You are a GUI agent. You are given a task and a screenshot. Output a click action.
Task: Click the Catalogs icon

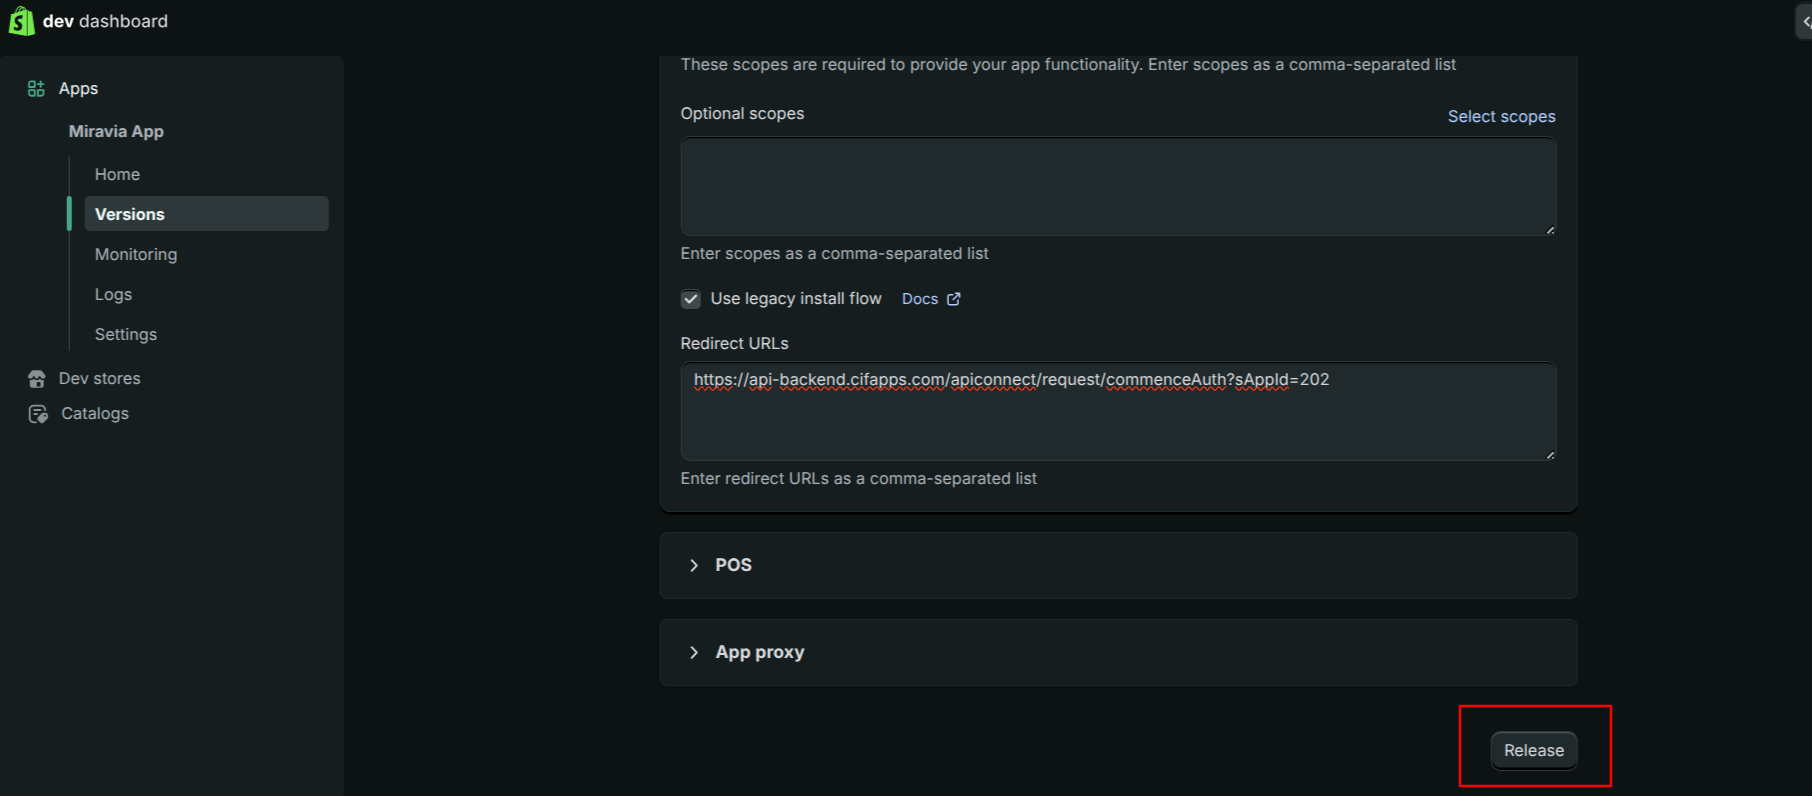pyautogui.click(x=38, y=414)
